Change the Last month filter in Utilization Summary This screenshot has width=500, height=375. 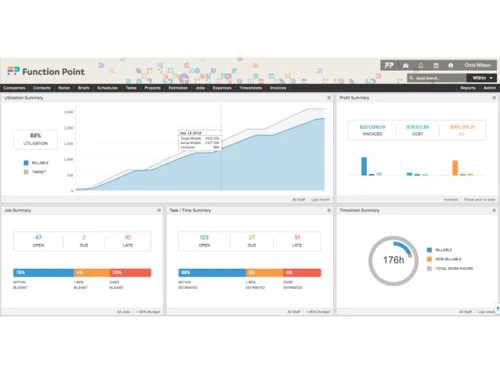pyautogui.click(x=320, y=199)
